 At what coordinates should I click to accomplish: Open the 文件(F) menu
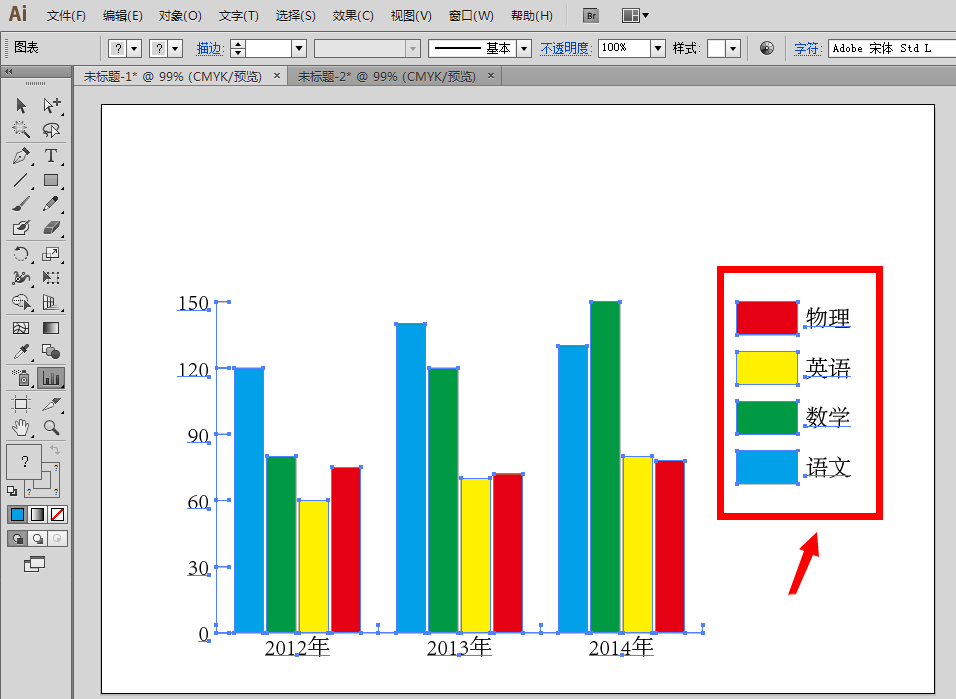point(66,16)
